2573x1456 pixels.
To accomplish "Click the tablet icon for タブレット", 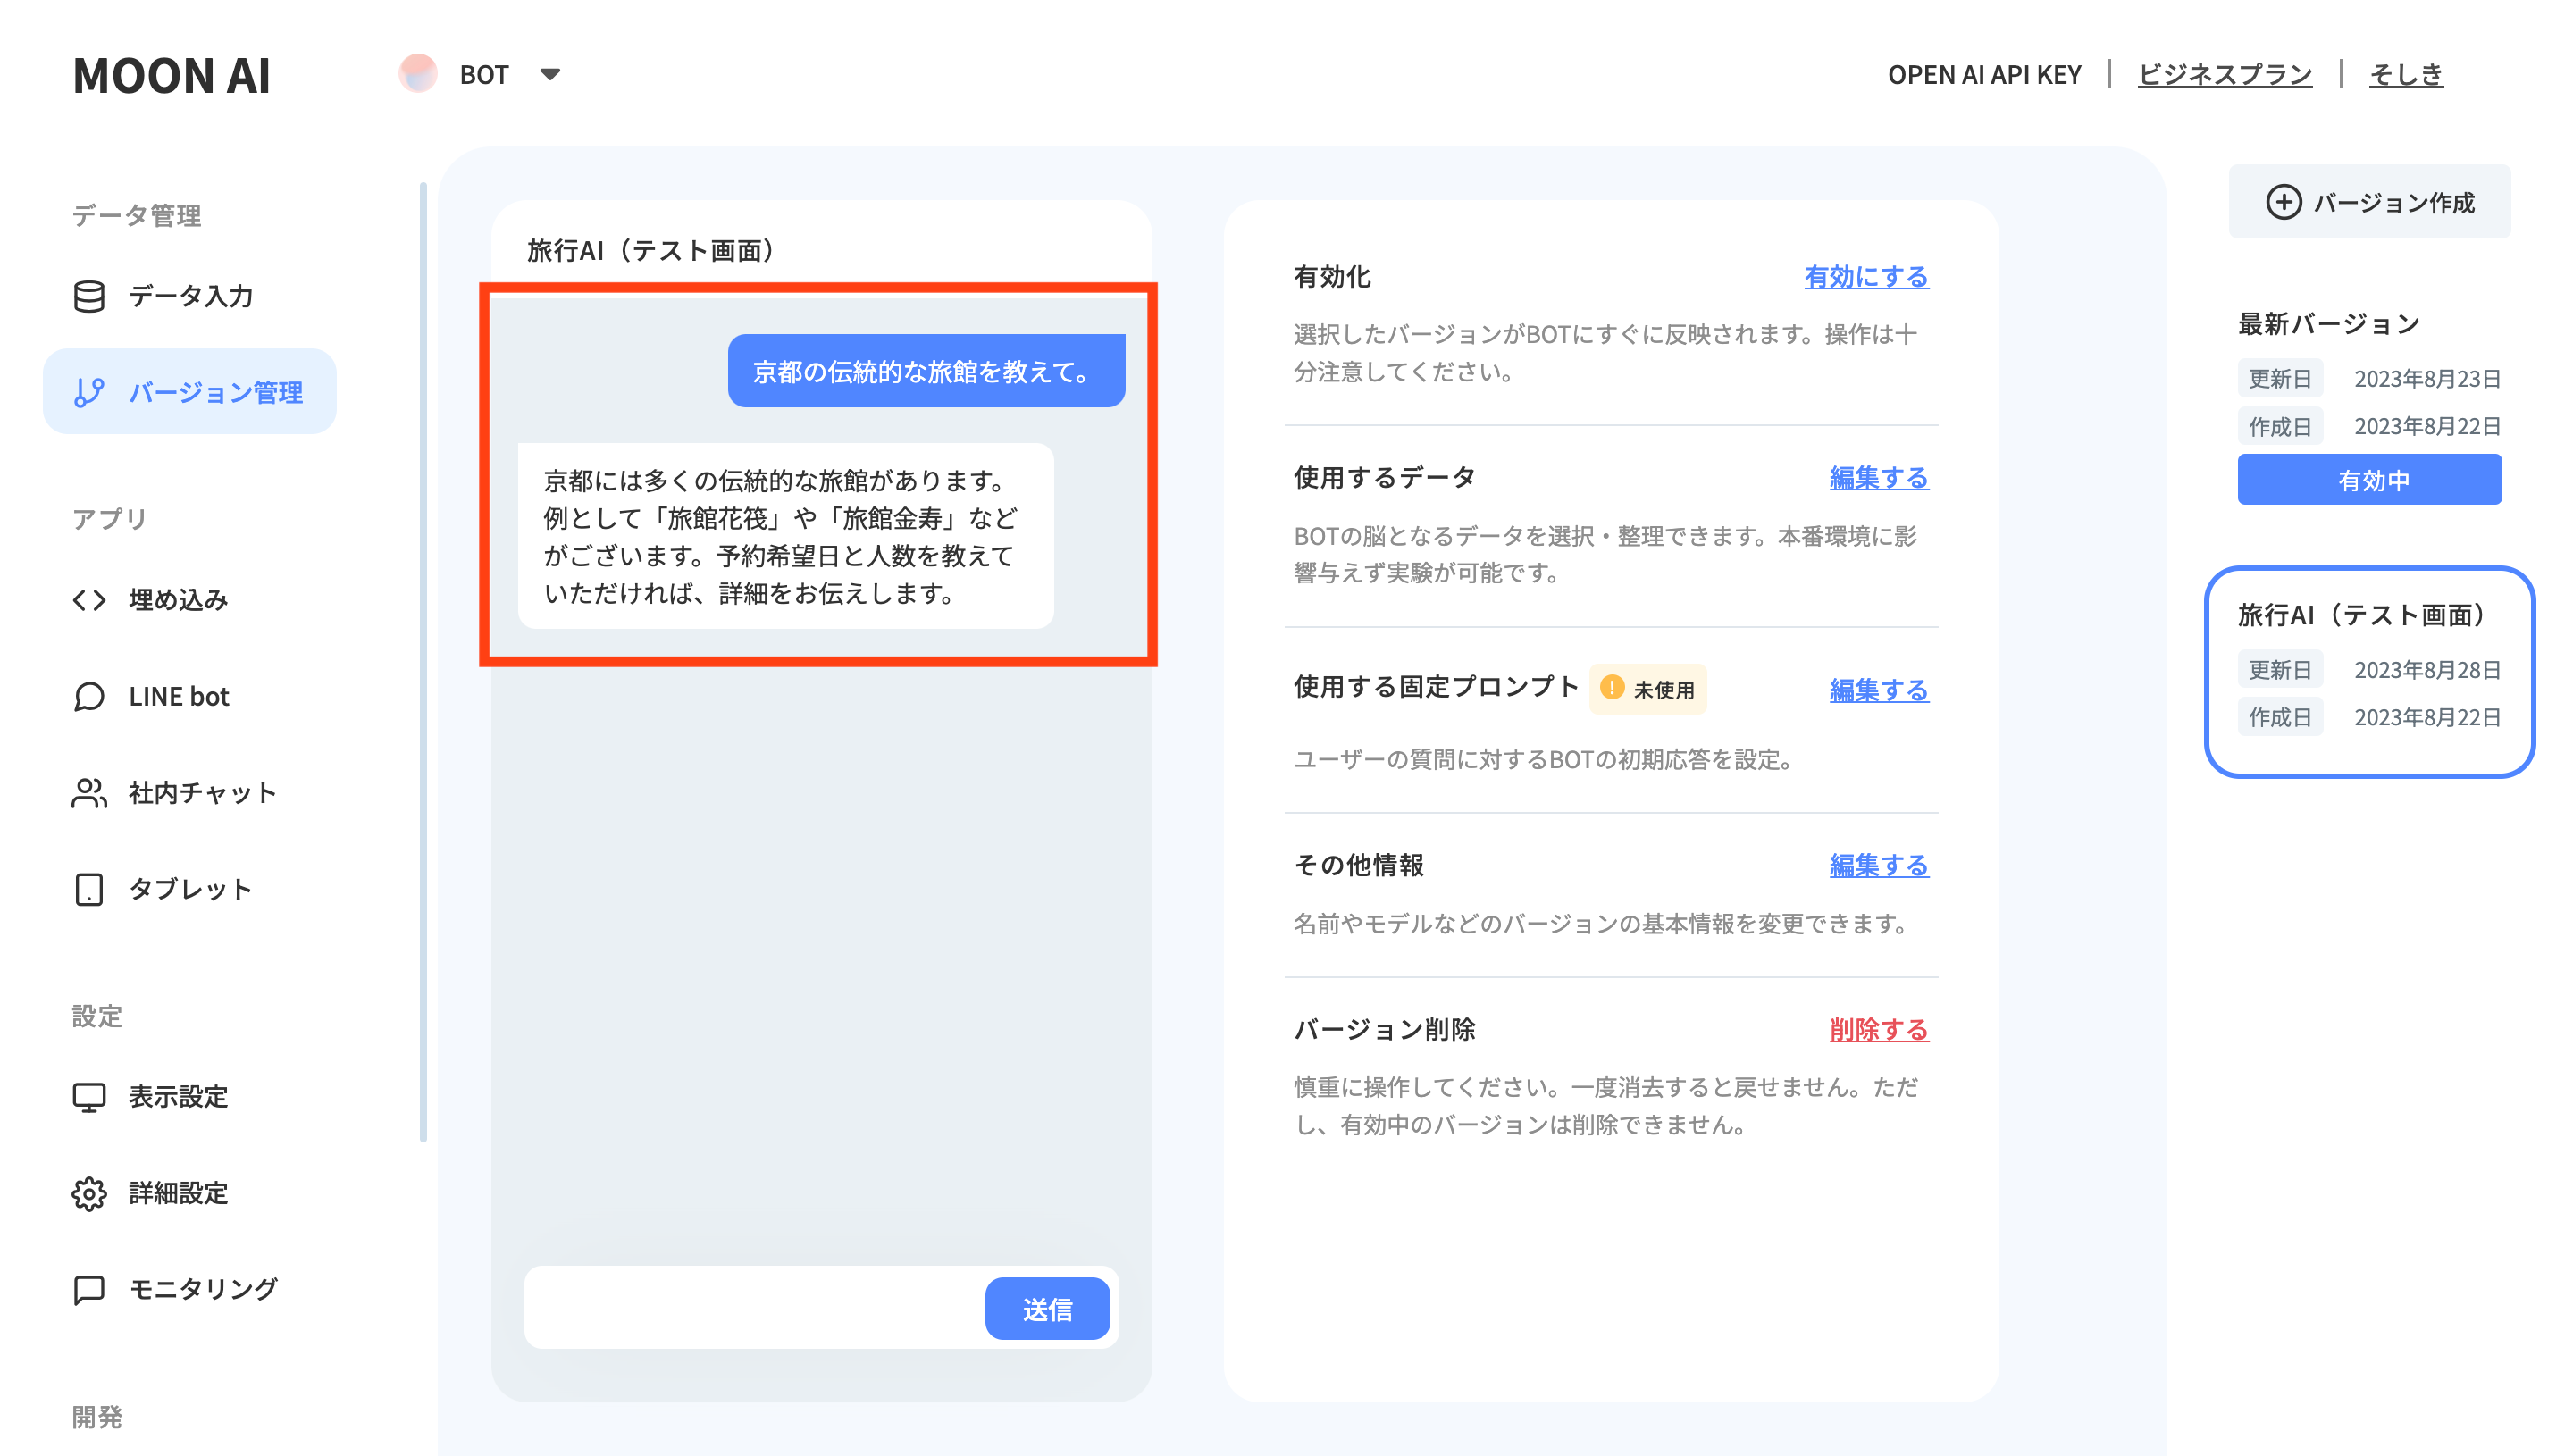I will tap(89, 889).
